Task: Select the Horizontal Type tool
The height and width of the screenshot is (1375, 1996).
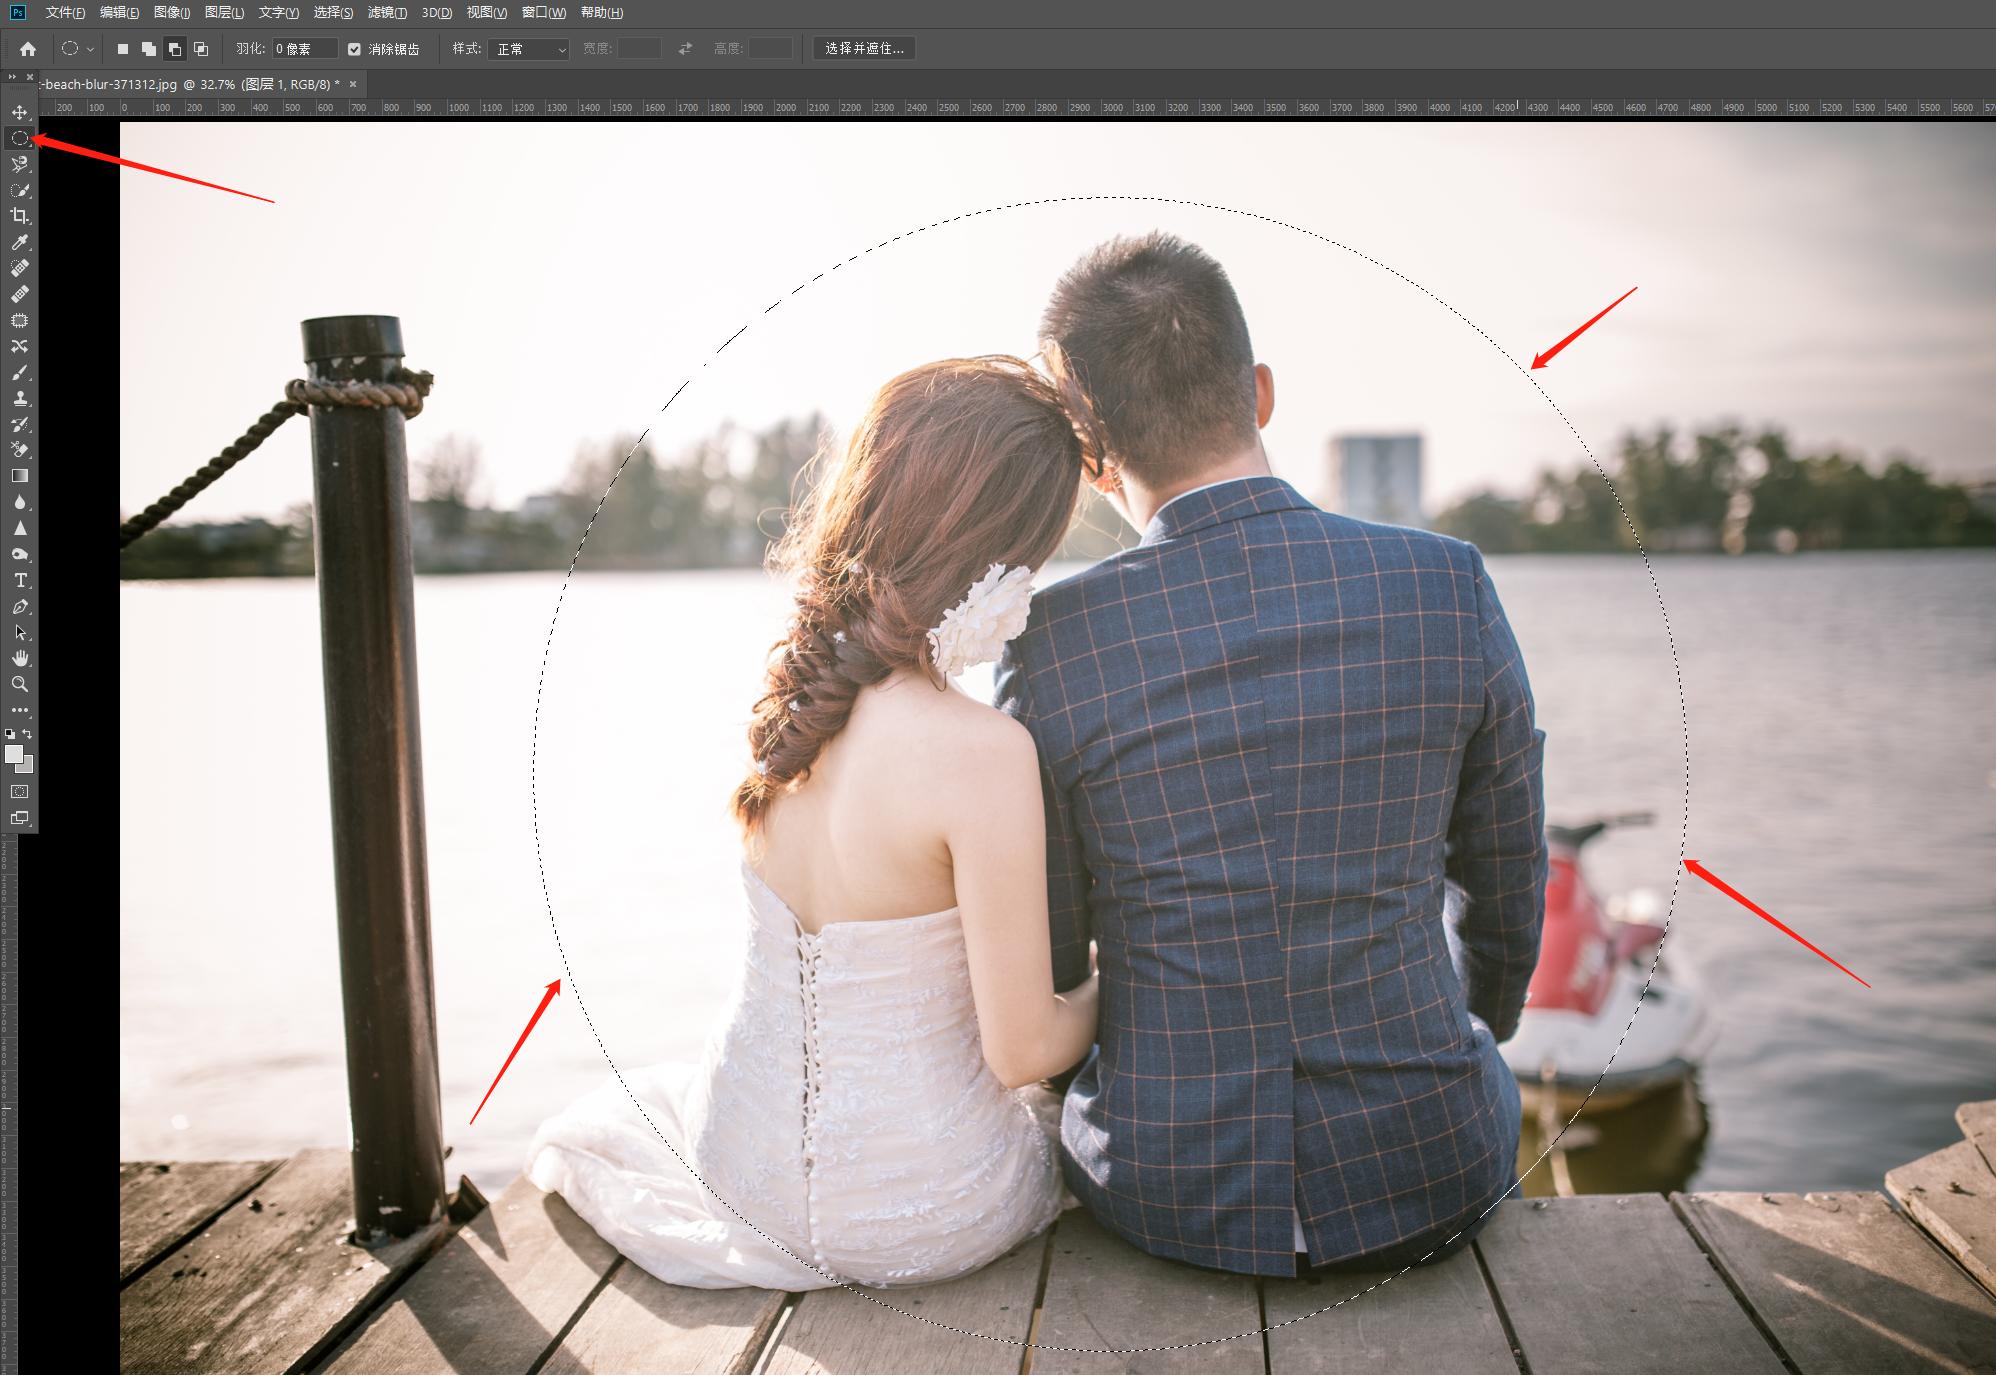Action: (x=19, y=580)
